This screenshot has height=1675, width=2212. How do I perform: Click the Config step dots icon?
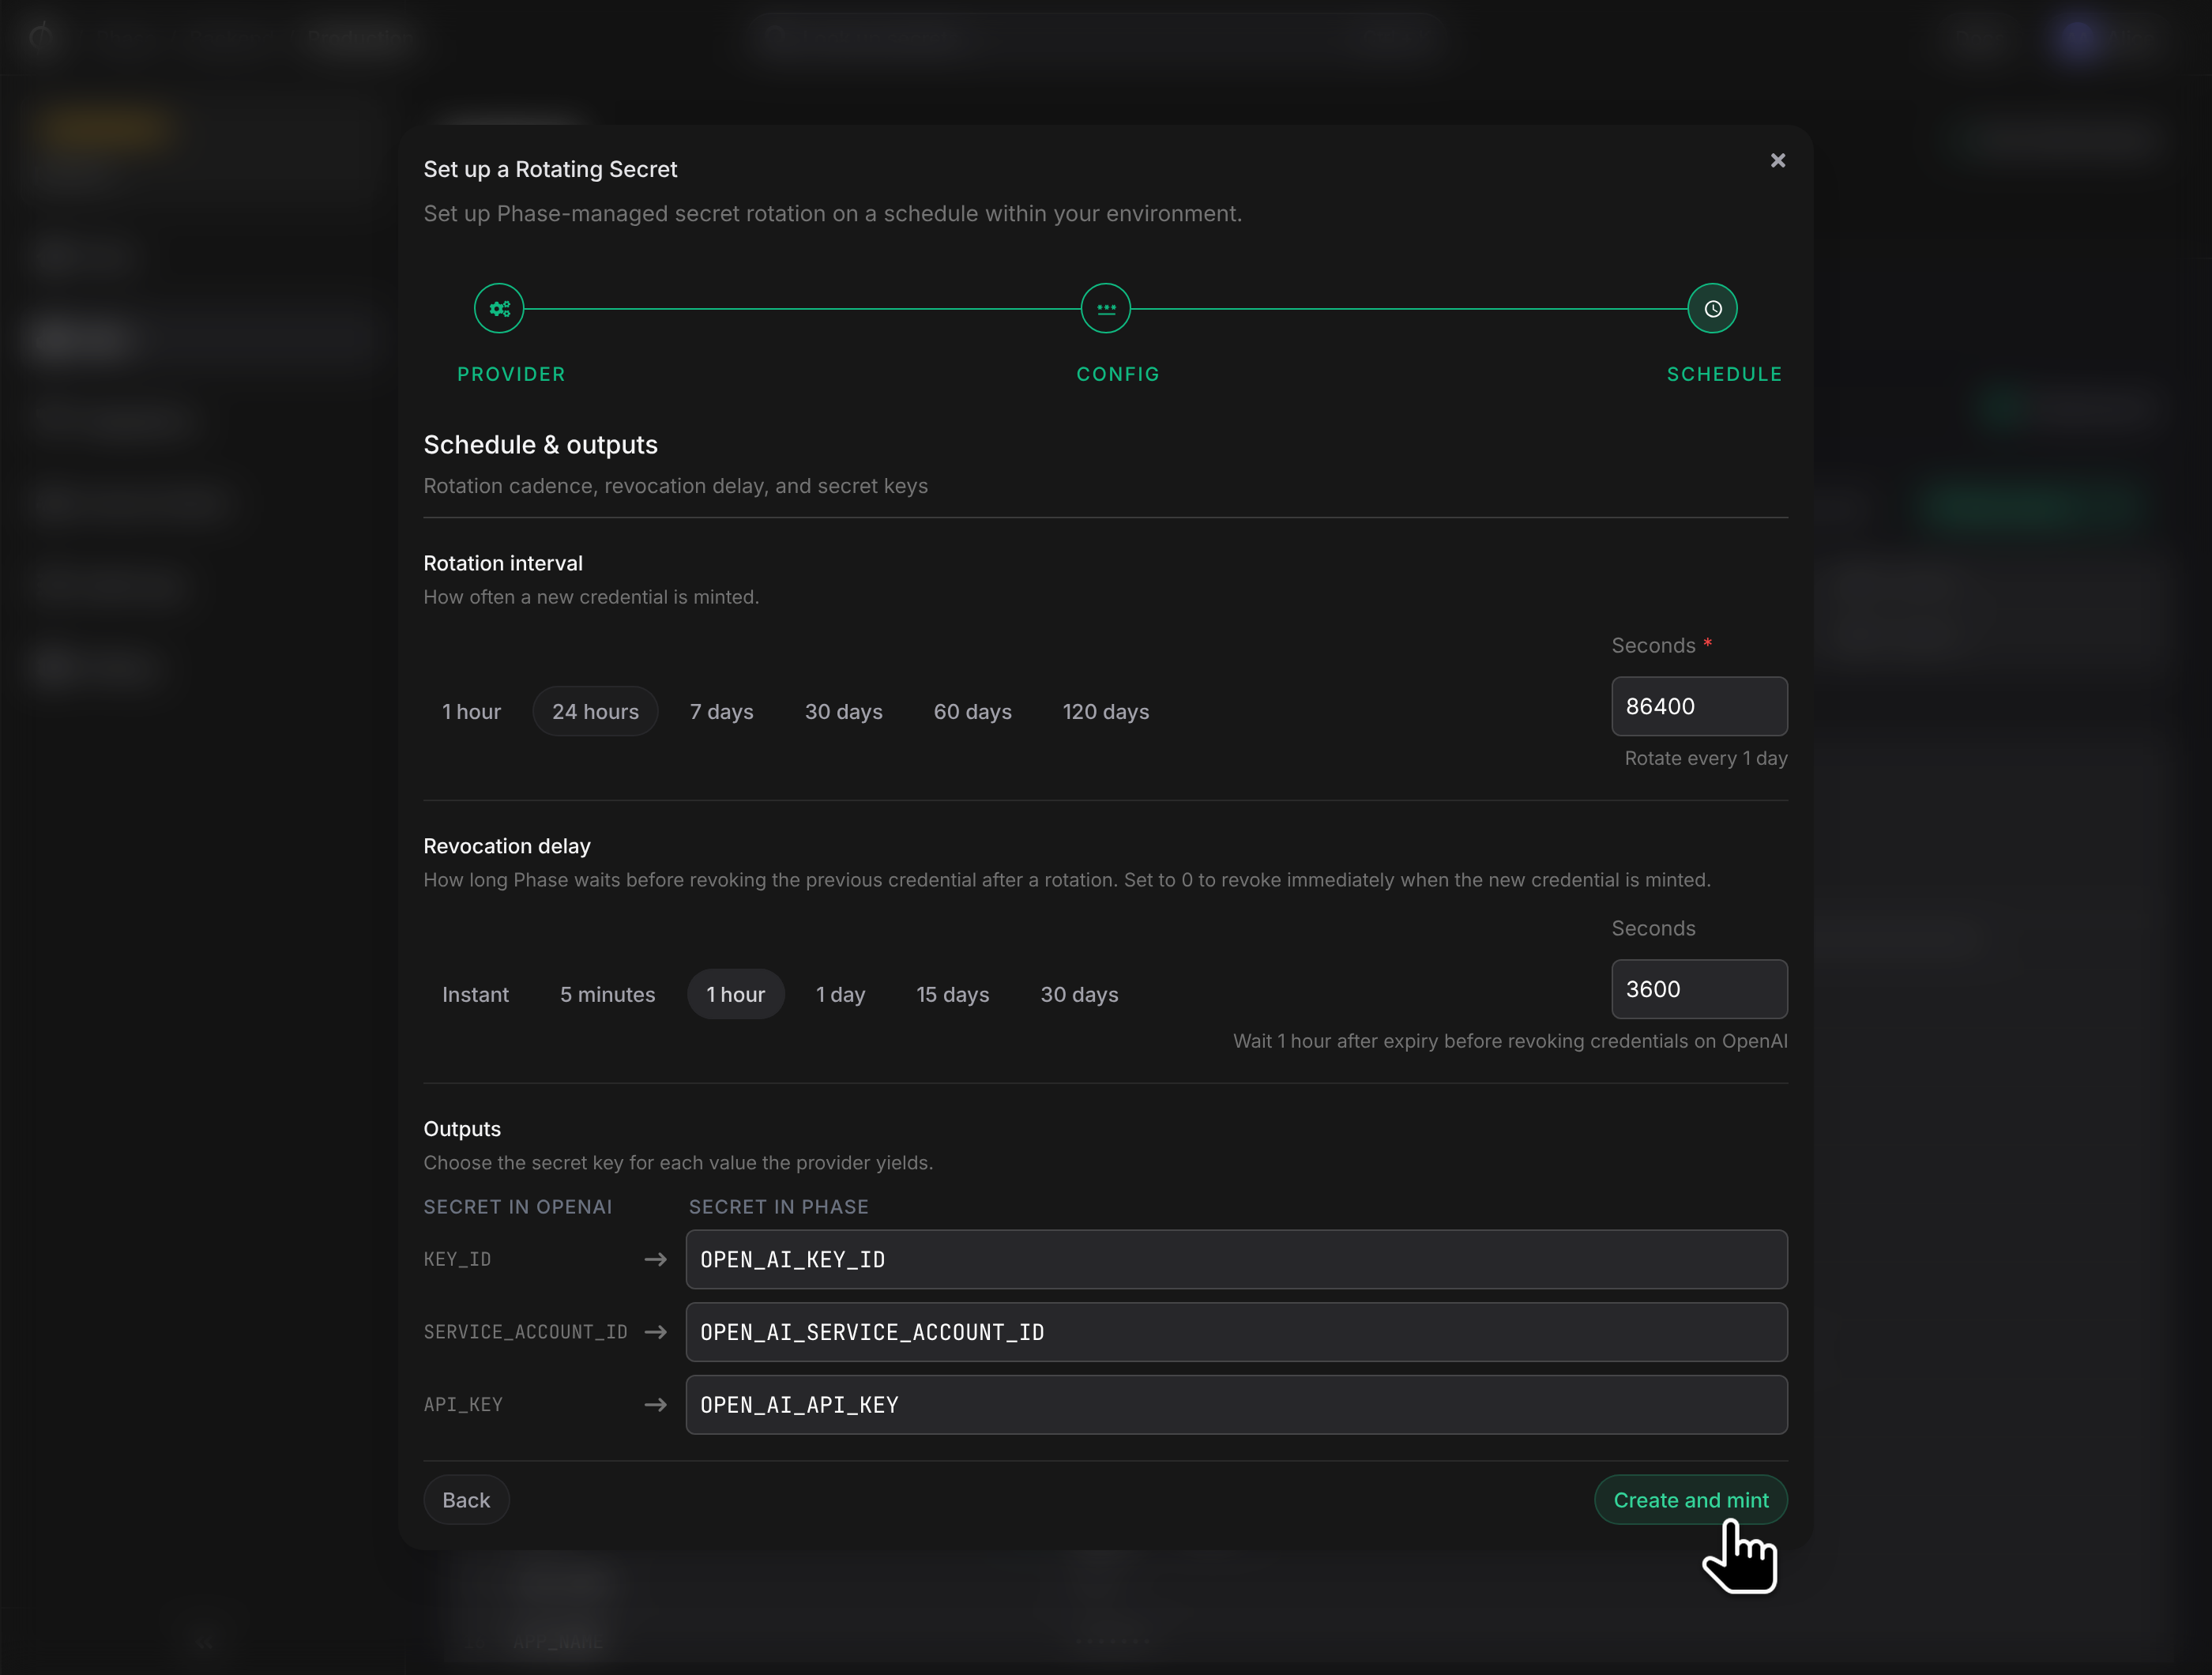(x=1106, y=309)
